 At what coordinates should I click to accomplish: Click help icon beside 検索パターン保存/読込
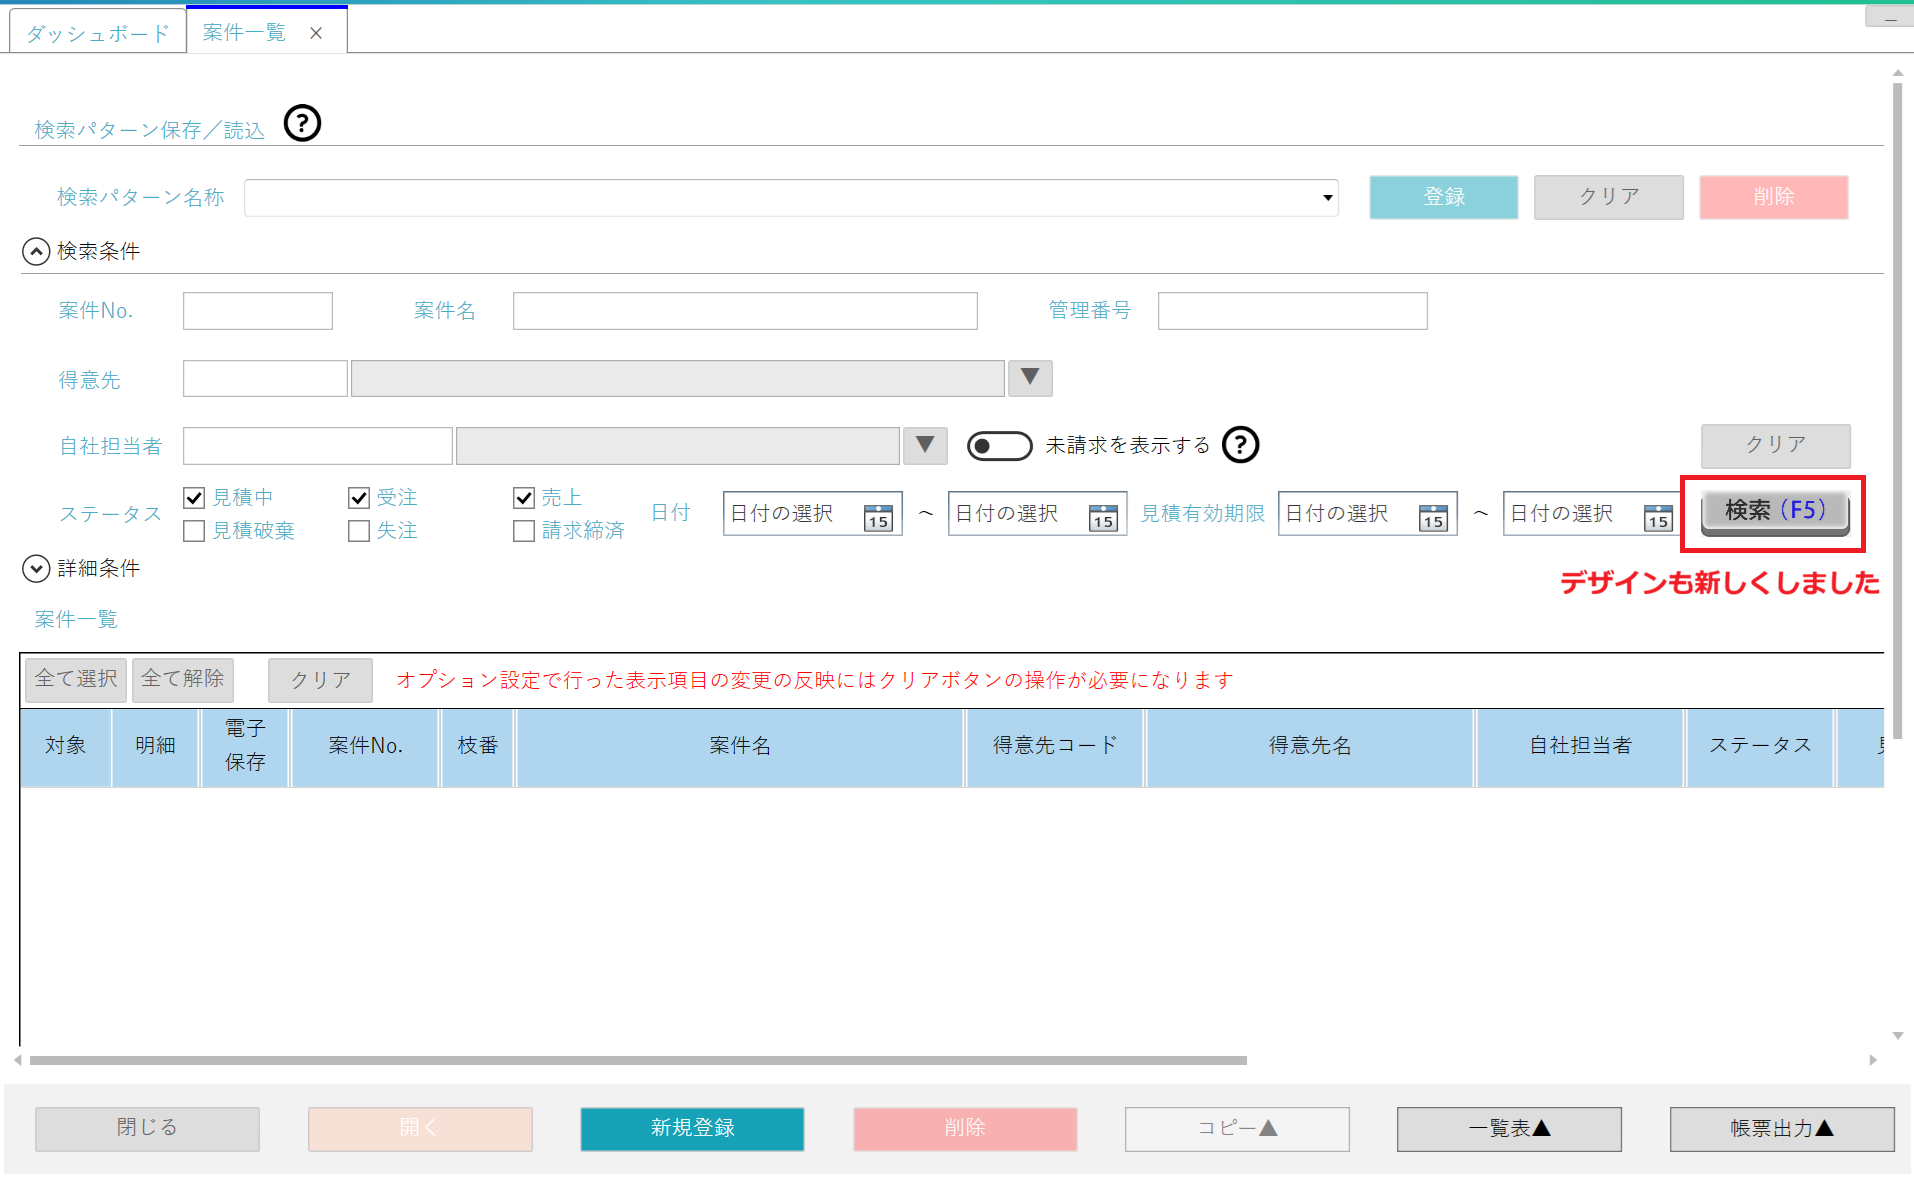pyautogui.click(x=302, y=124)
